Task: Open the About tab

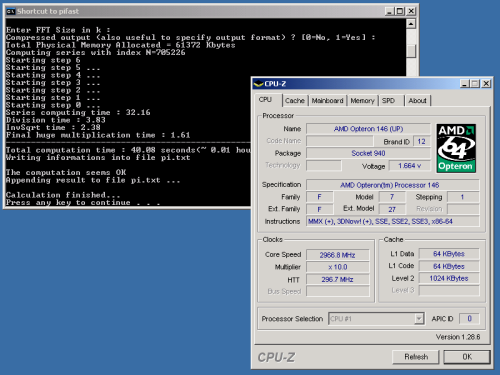Action: (417, 100)
